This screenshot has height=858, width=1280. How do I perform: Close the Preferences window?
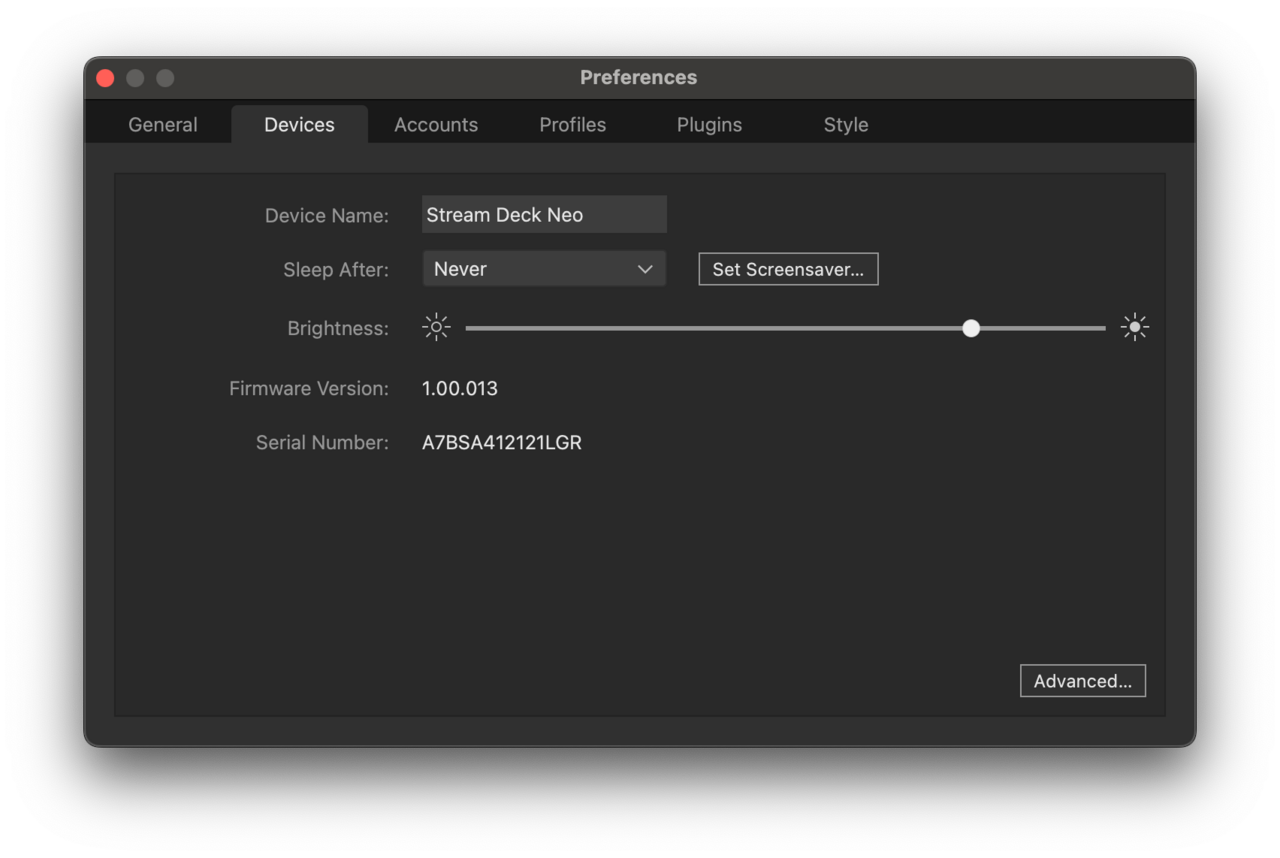point(105,78)
